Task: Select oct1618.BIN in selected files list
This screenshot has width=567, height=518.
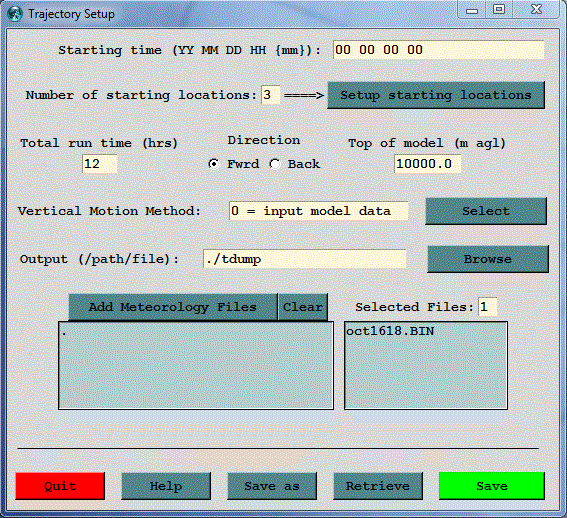Action: click(390, 331)
